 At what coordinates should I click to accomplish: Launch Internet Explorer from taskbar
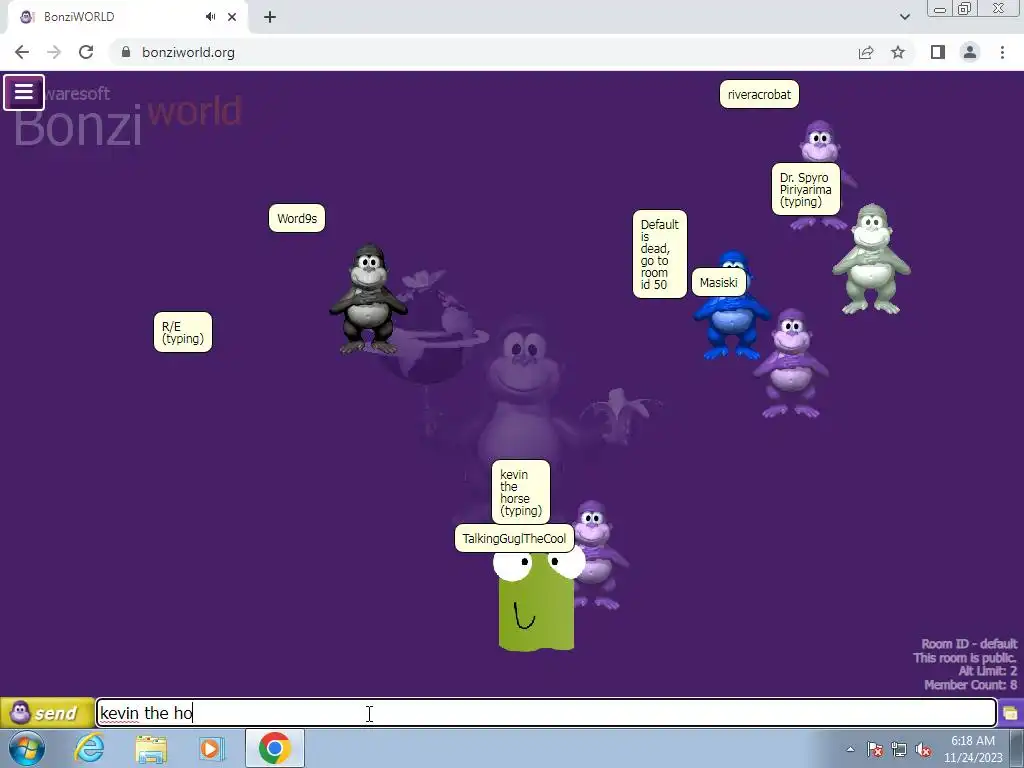(x=88, y=748)
